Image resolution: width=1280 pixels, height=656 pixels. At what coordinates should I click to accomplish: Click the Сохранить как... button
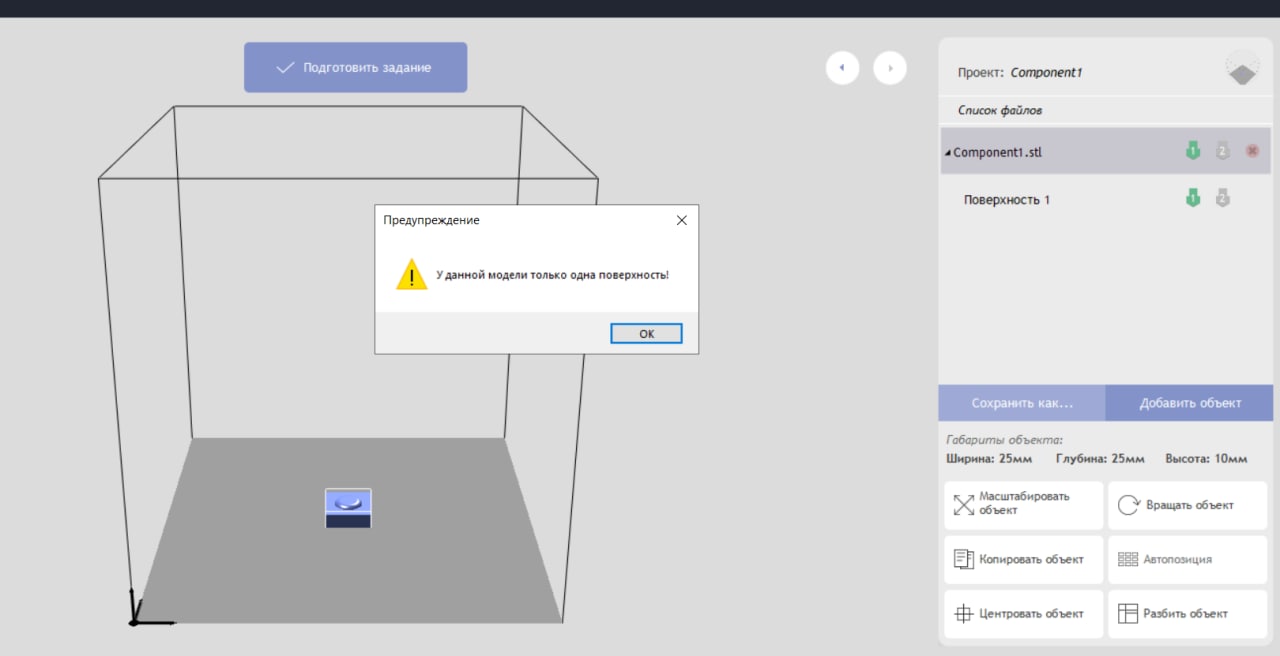click(1022, 403)
